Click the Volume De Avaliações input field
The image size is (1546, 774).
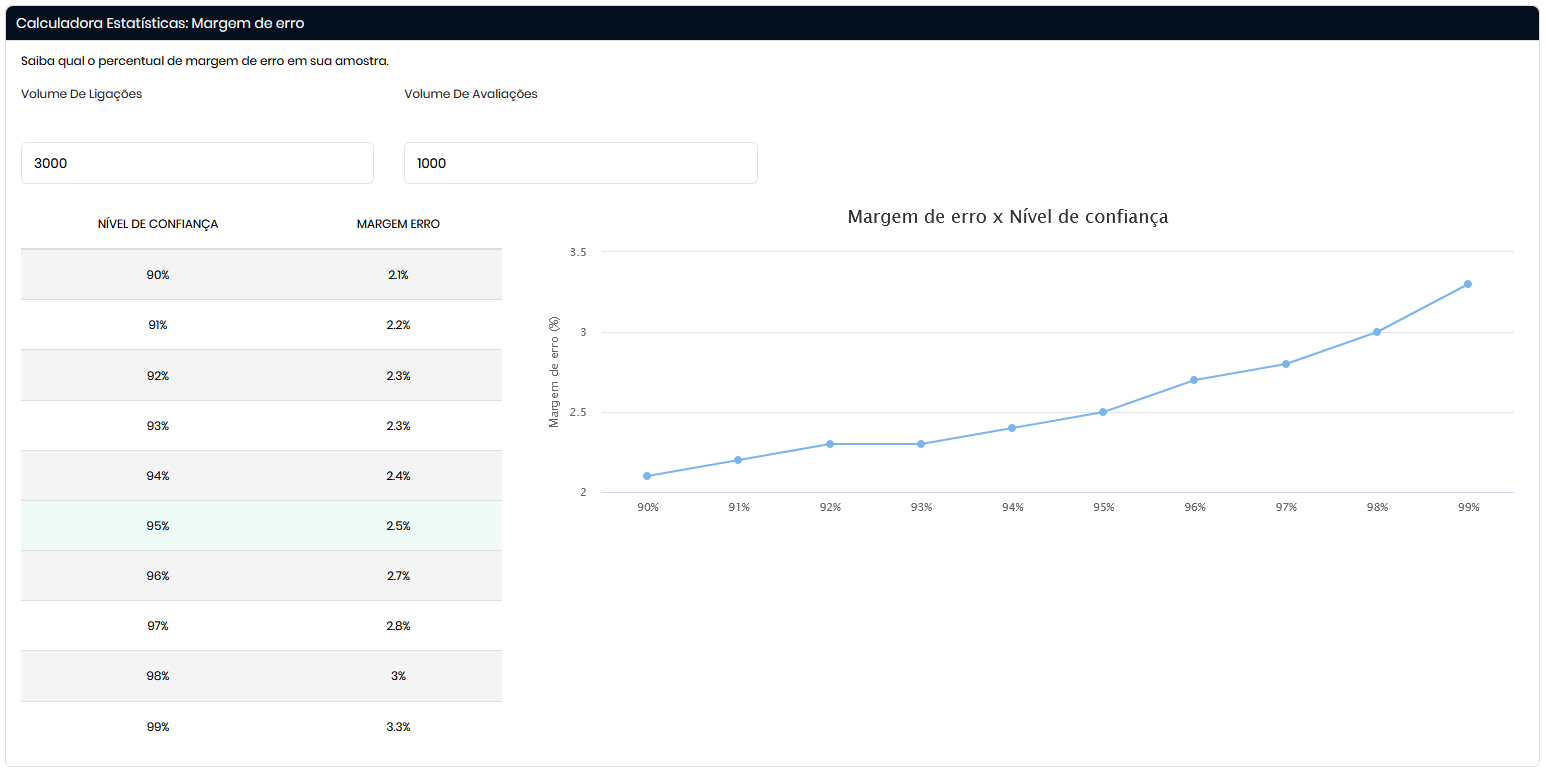580,163
